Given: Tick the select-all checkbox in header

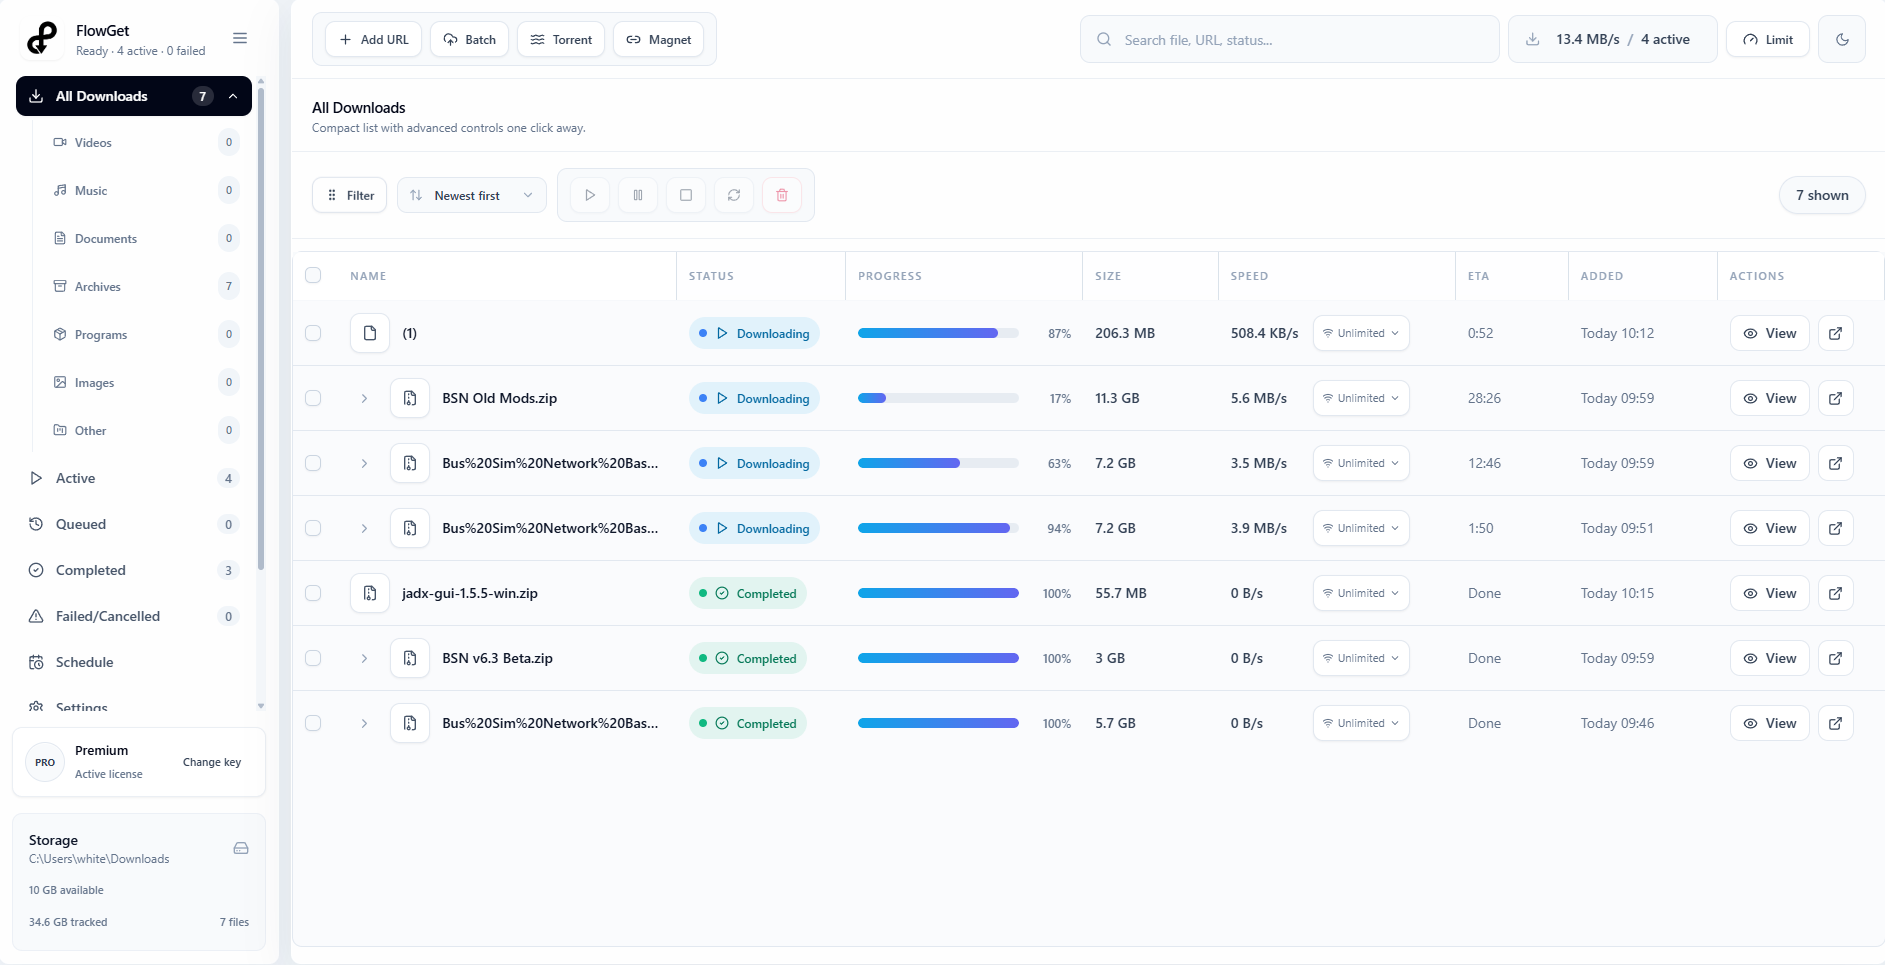Looking at the screenshot, I should (x=313, y=275).
